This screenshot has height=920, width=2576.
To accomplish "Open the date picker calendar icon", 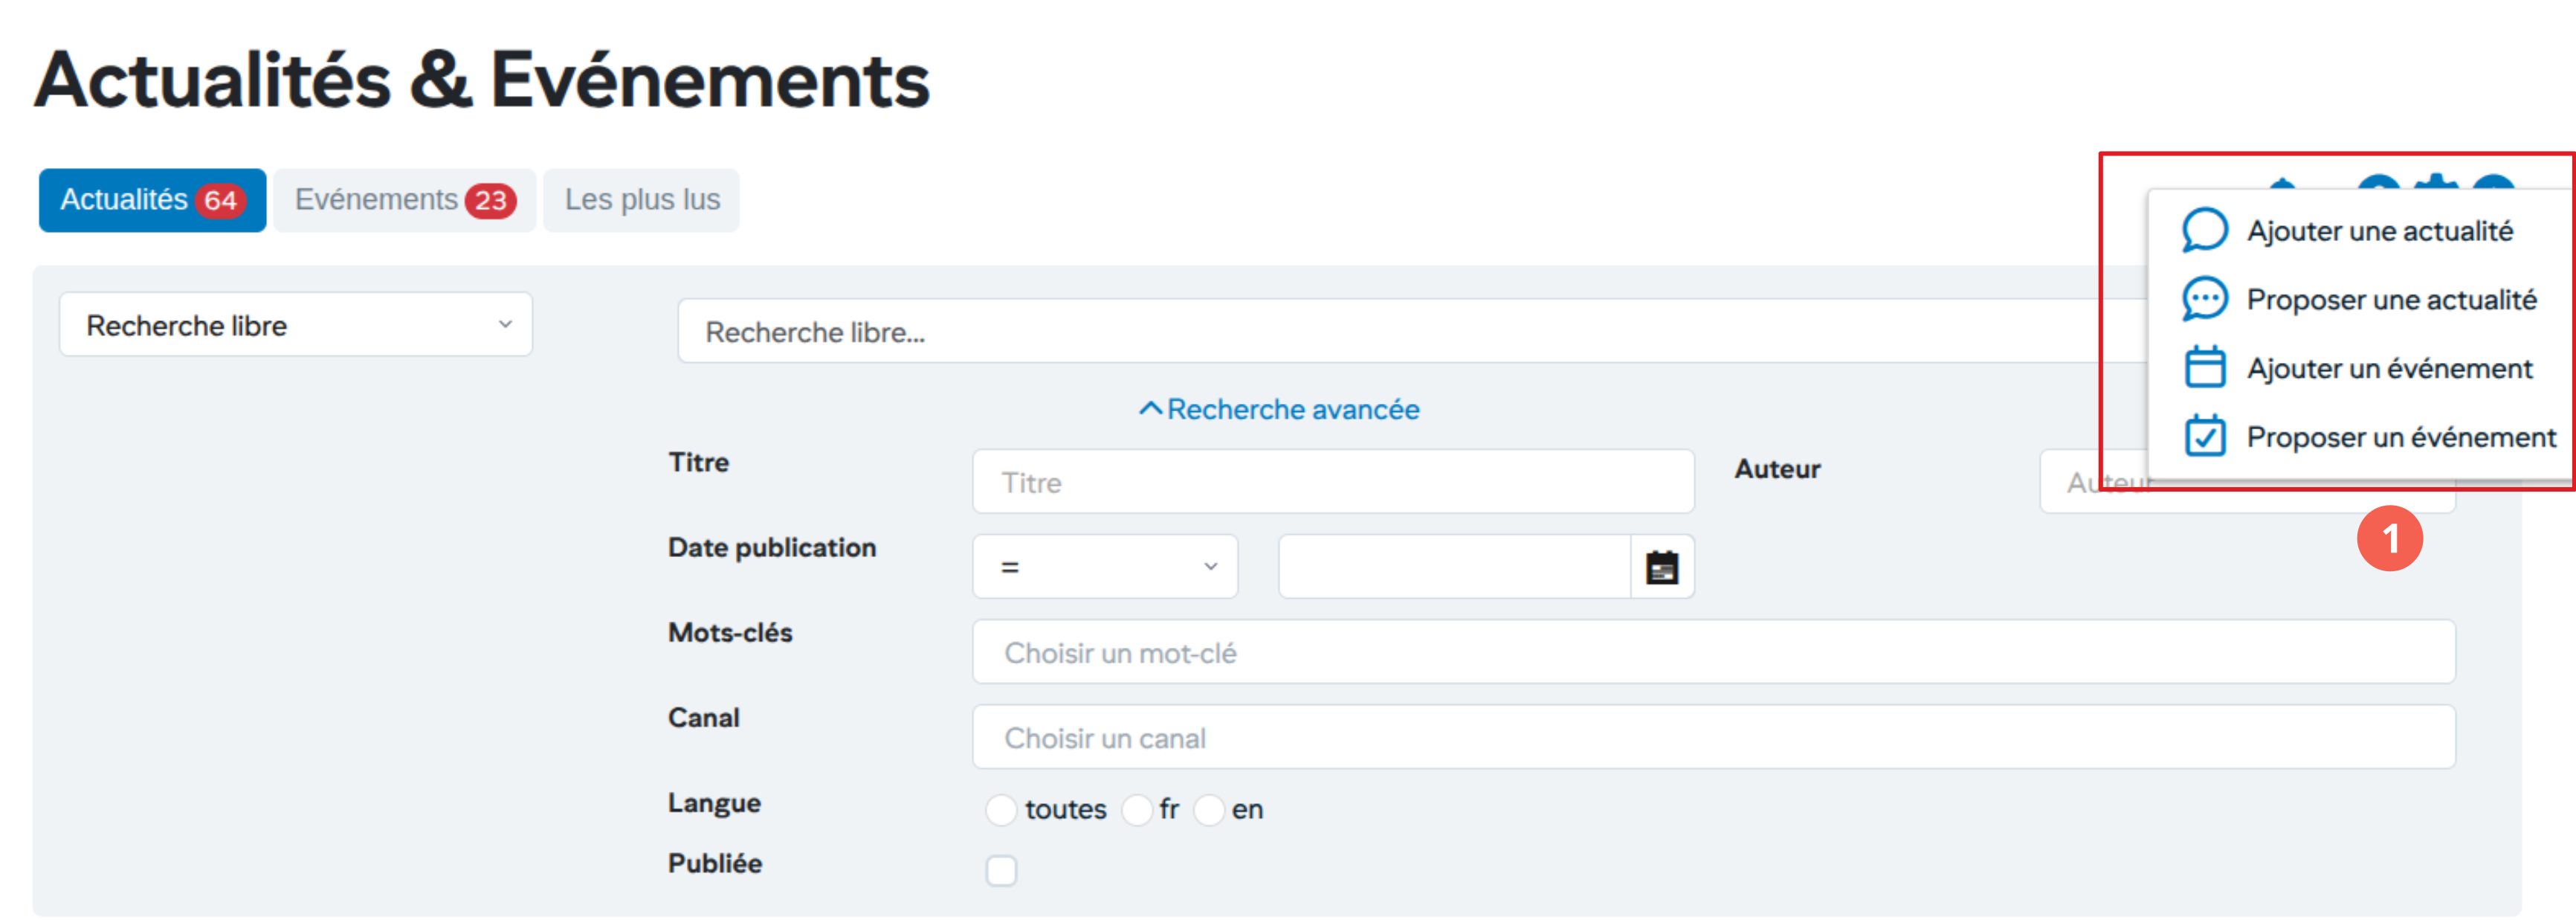I will click(1661, 567).
